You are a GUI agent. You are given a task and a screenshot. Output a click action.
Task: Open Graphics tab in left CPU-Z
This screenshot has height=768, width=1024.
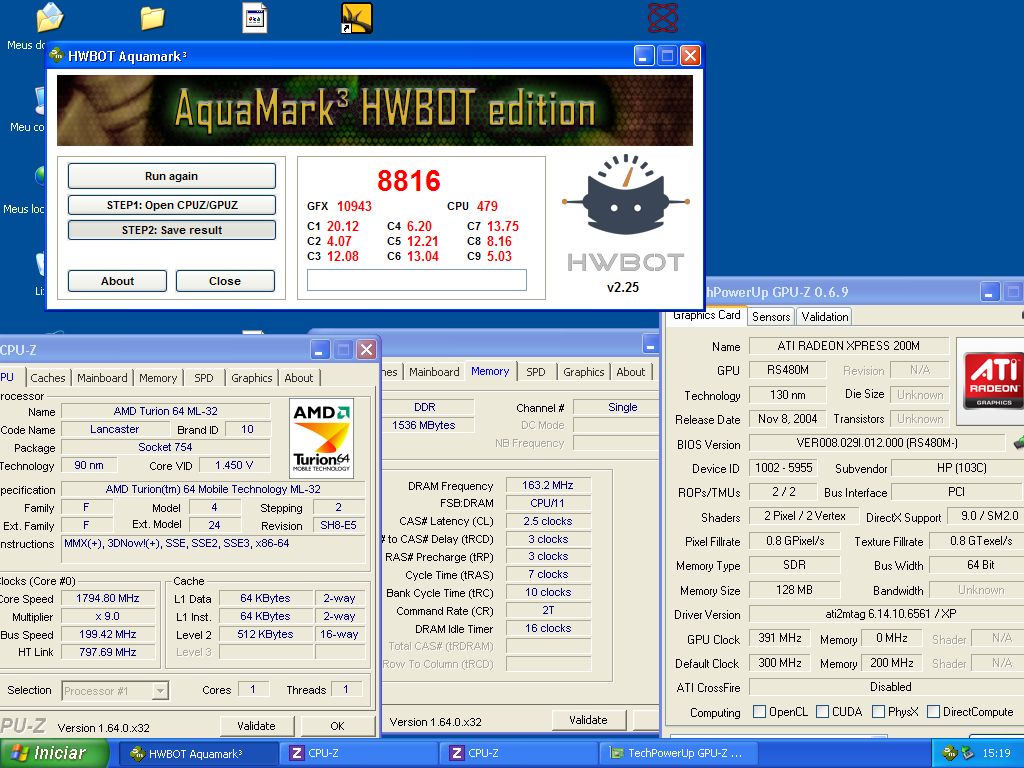coord(251,377)
